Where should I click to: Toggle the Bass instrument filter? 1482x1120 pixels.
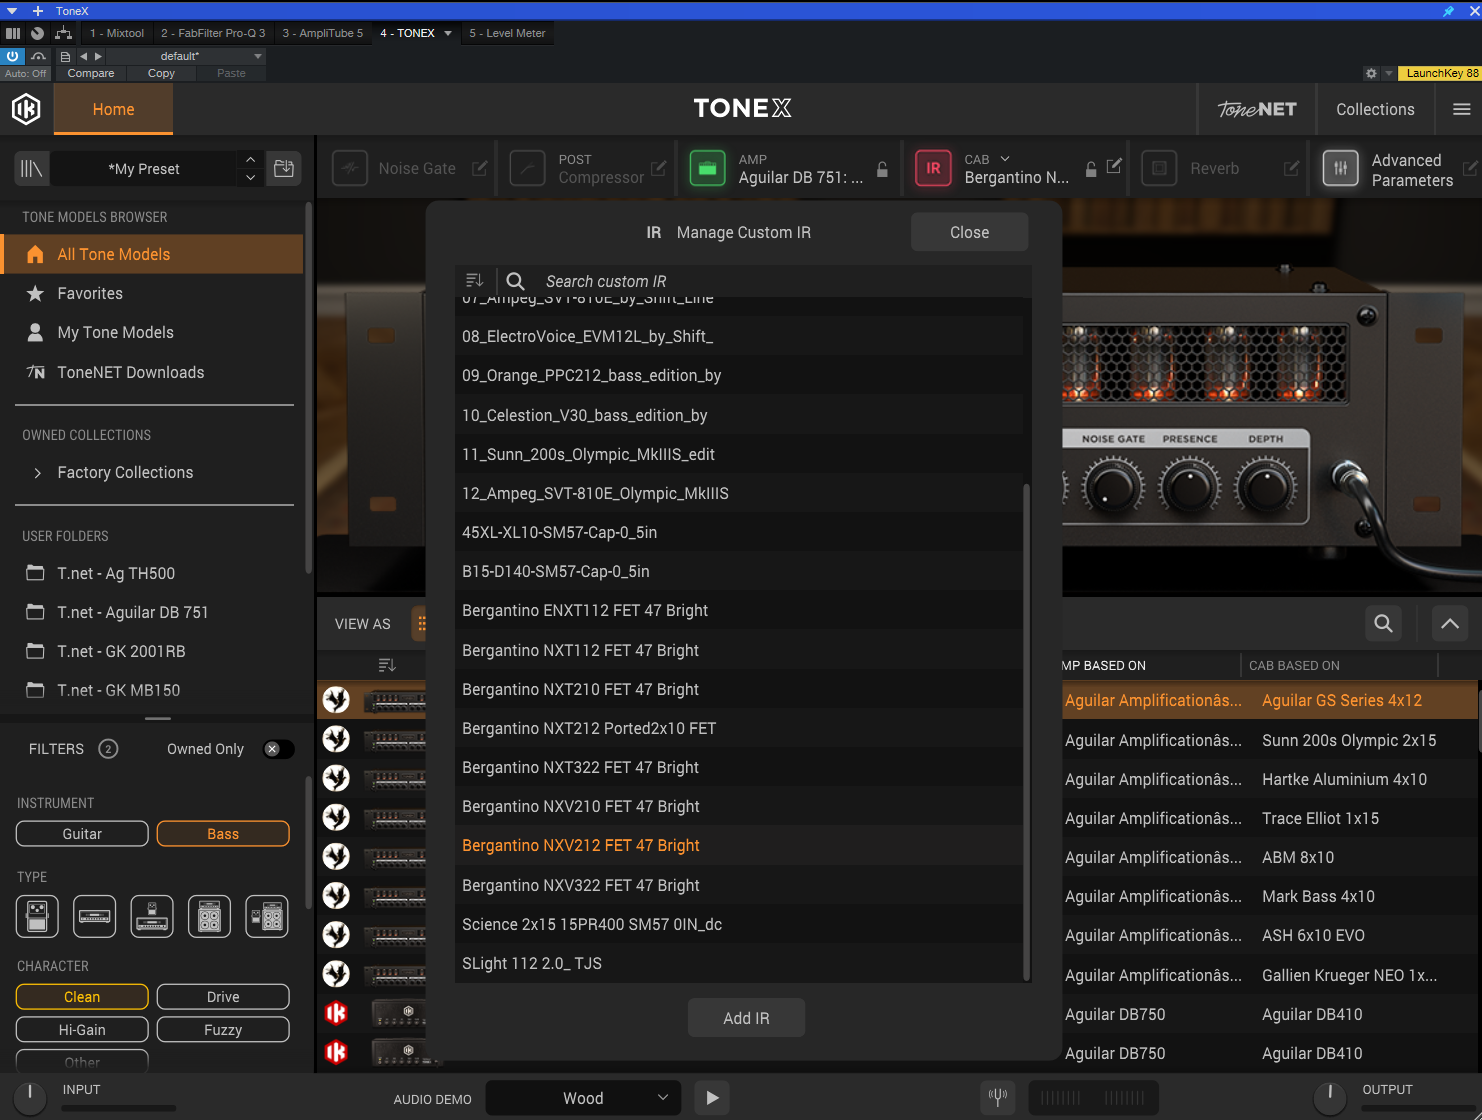point(223,834)
